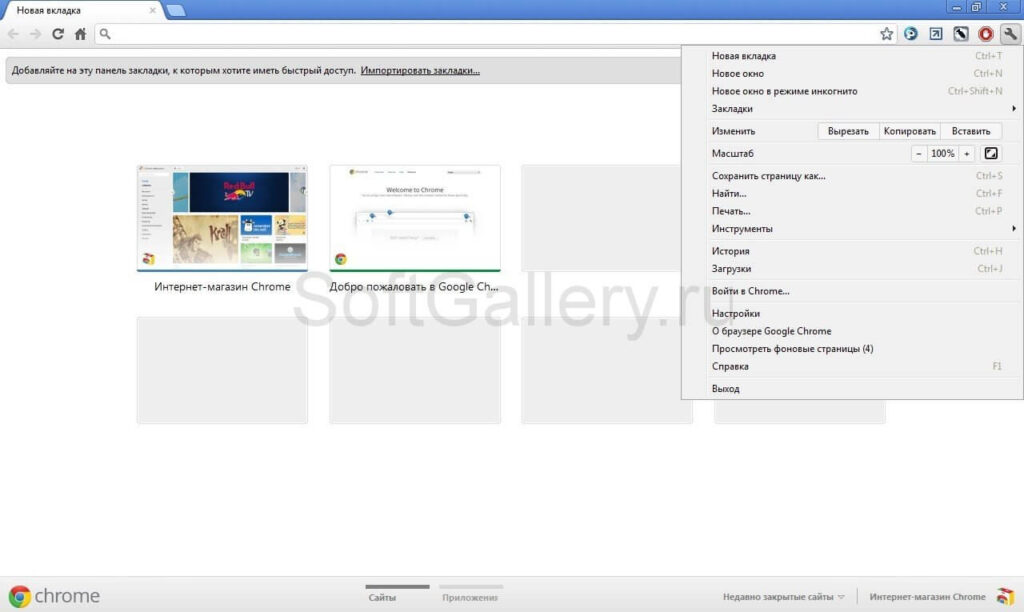Open the red circle extension icon
The height and width of the screenshot is (612, 1024).
pos(985,34)
